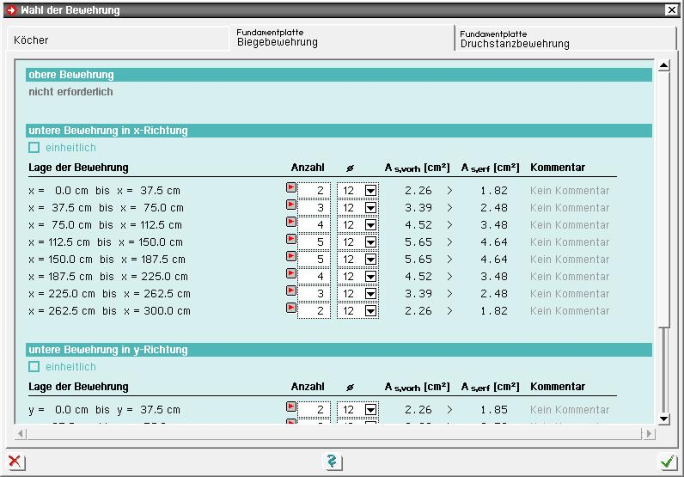Open diameter dropdown for x = 37.5 to 75.0 cm
This screenshot has width=684, height=477.
[x=370, y=208]
